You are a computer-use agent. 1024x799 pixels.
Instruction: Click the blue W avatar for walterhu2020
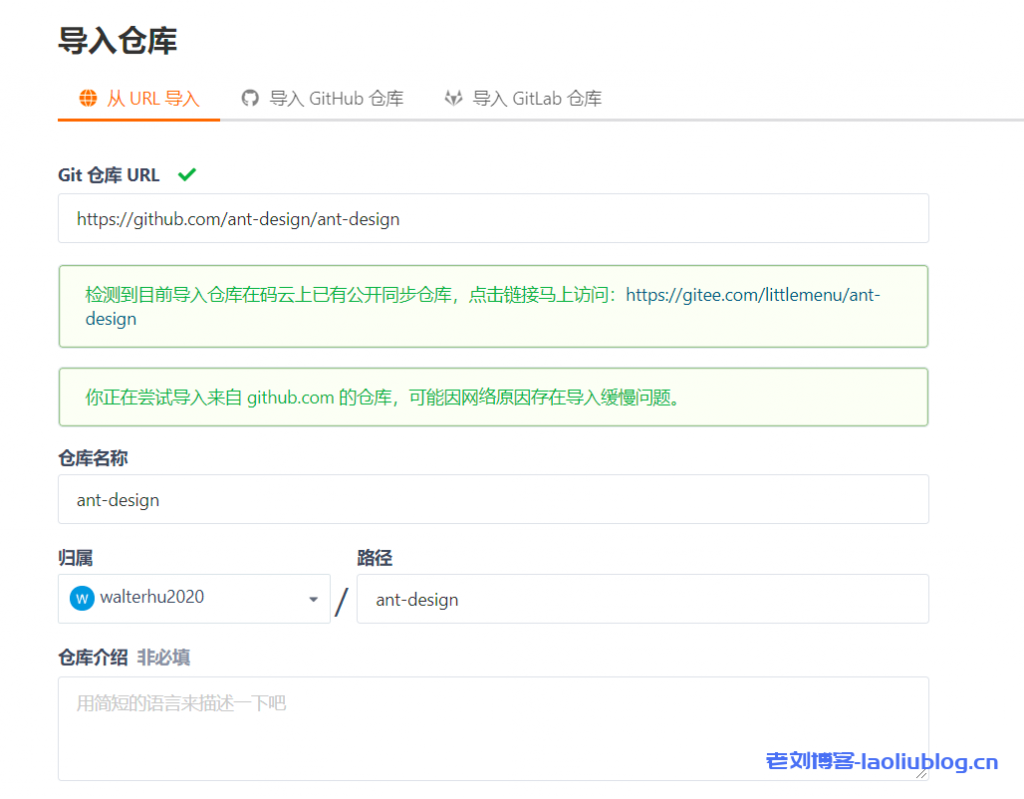[81, 598]
